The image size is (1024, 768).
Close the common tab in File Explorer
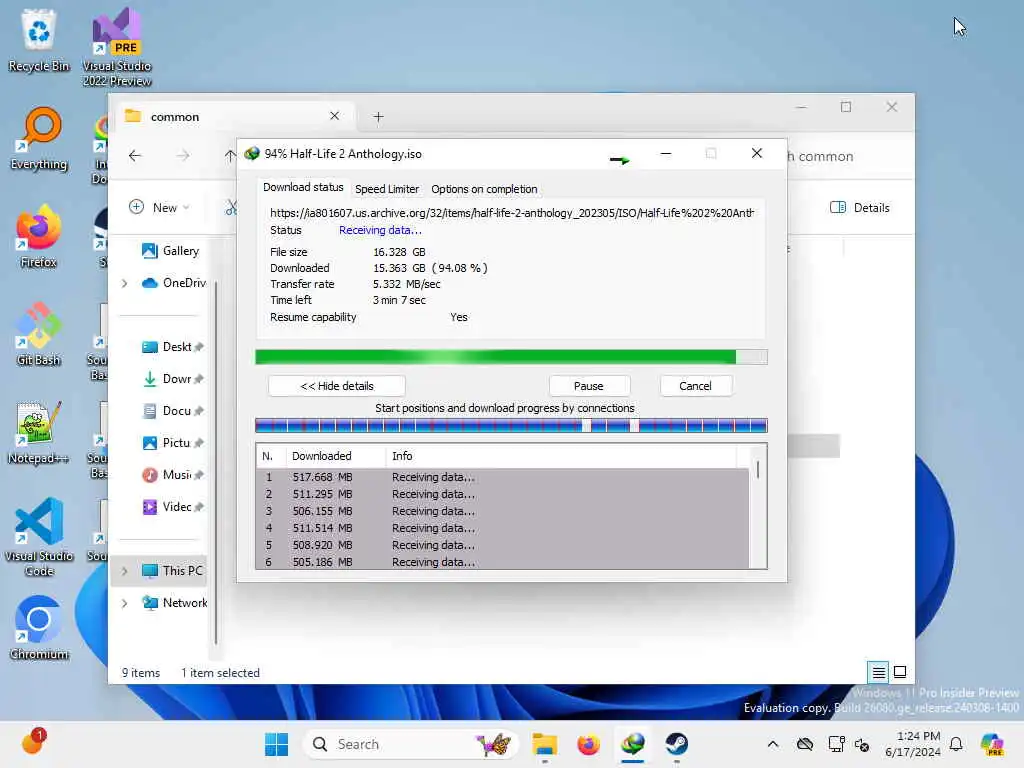click(334, 116)
